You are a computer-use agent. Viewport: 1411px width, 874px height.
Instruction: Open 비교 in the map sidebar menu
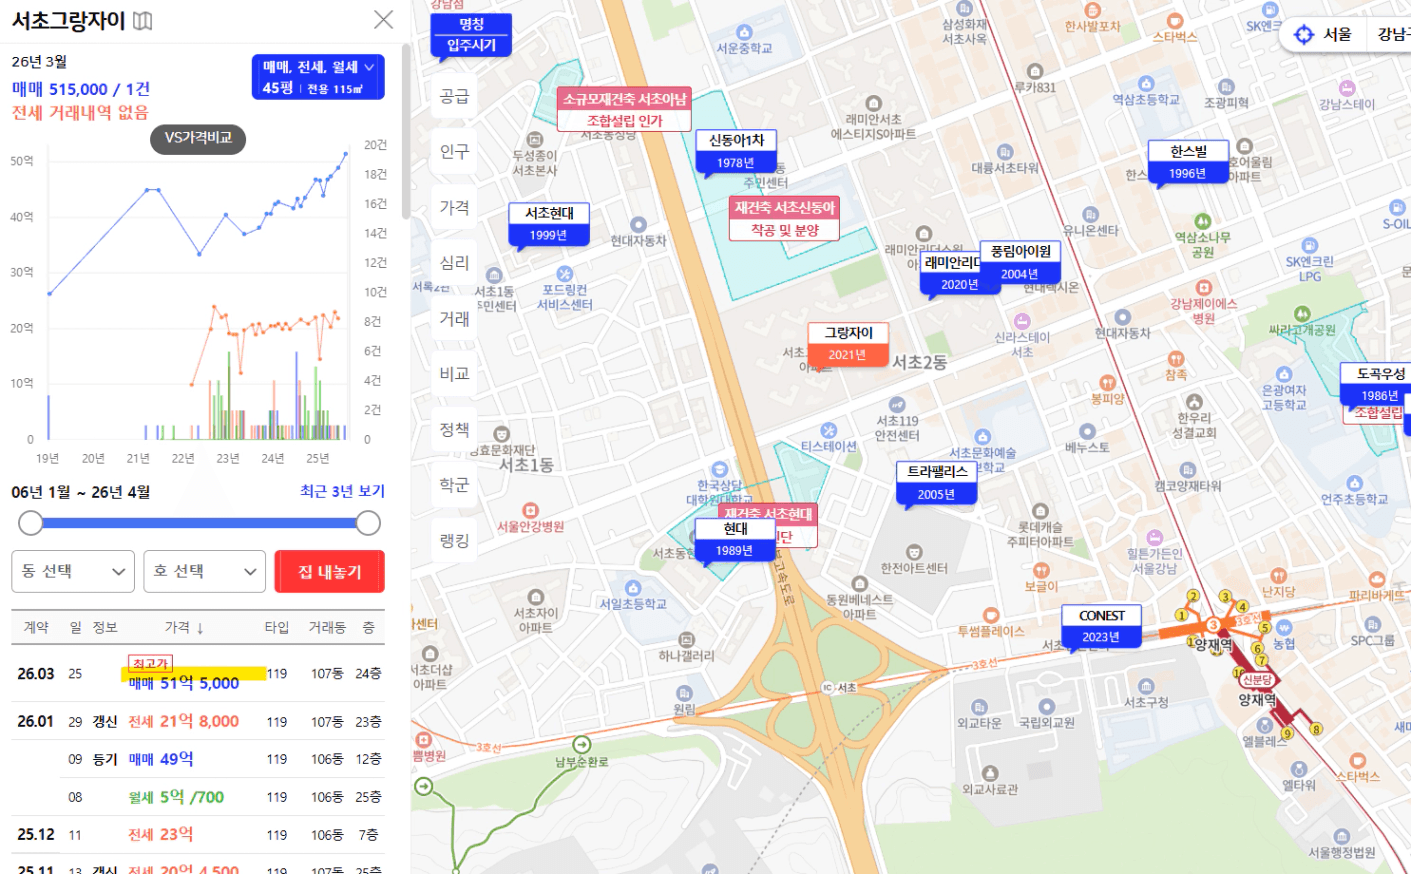454,374
